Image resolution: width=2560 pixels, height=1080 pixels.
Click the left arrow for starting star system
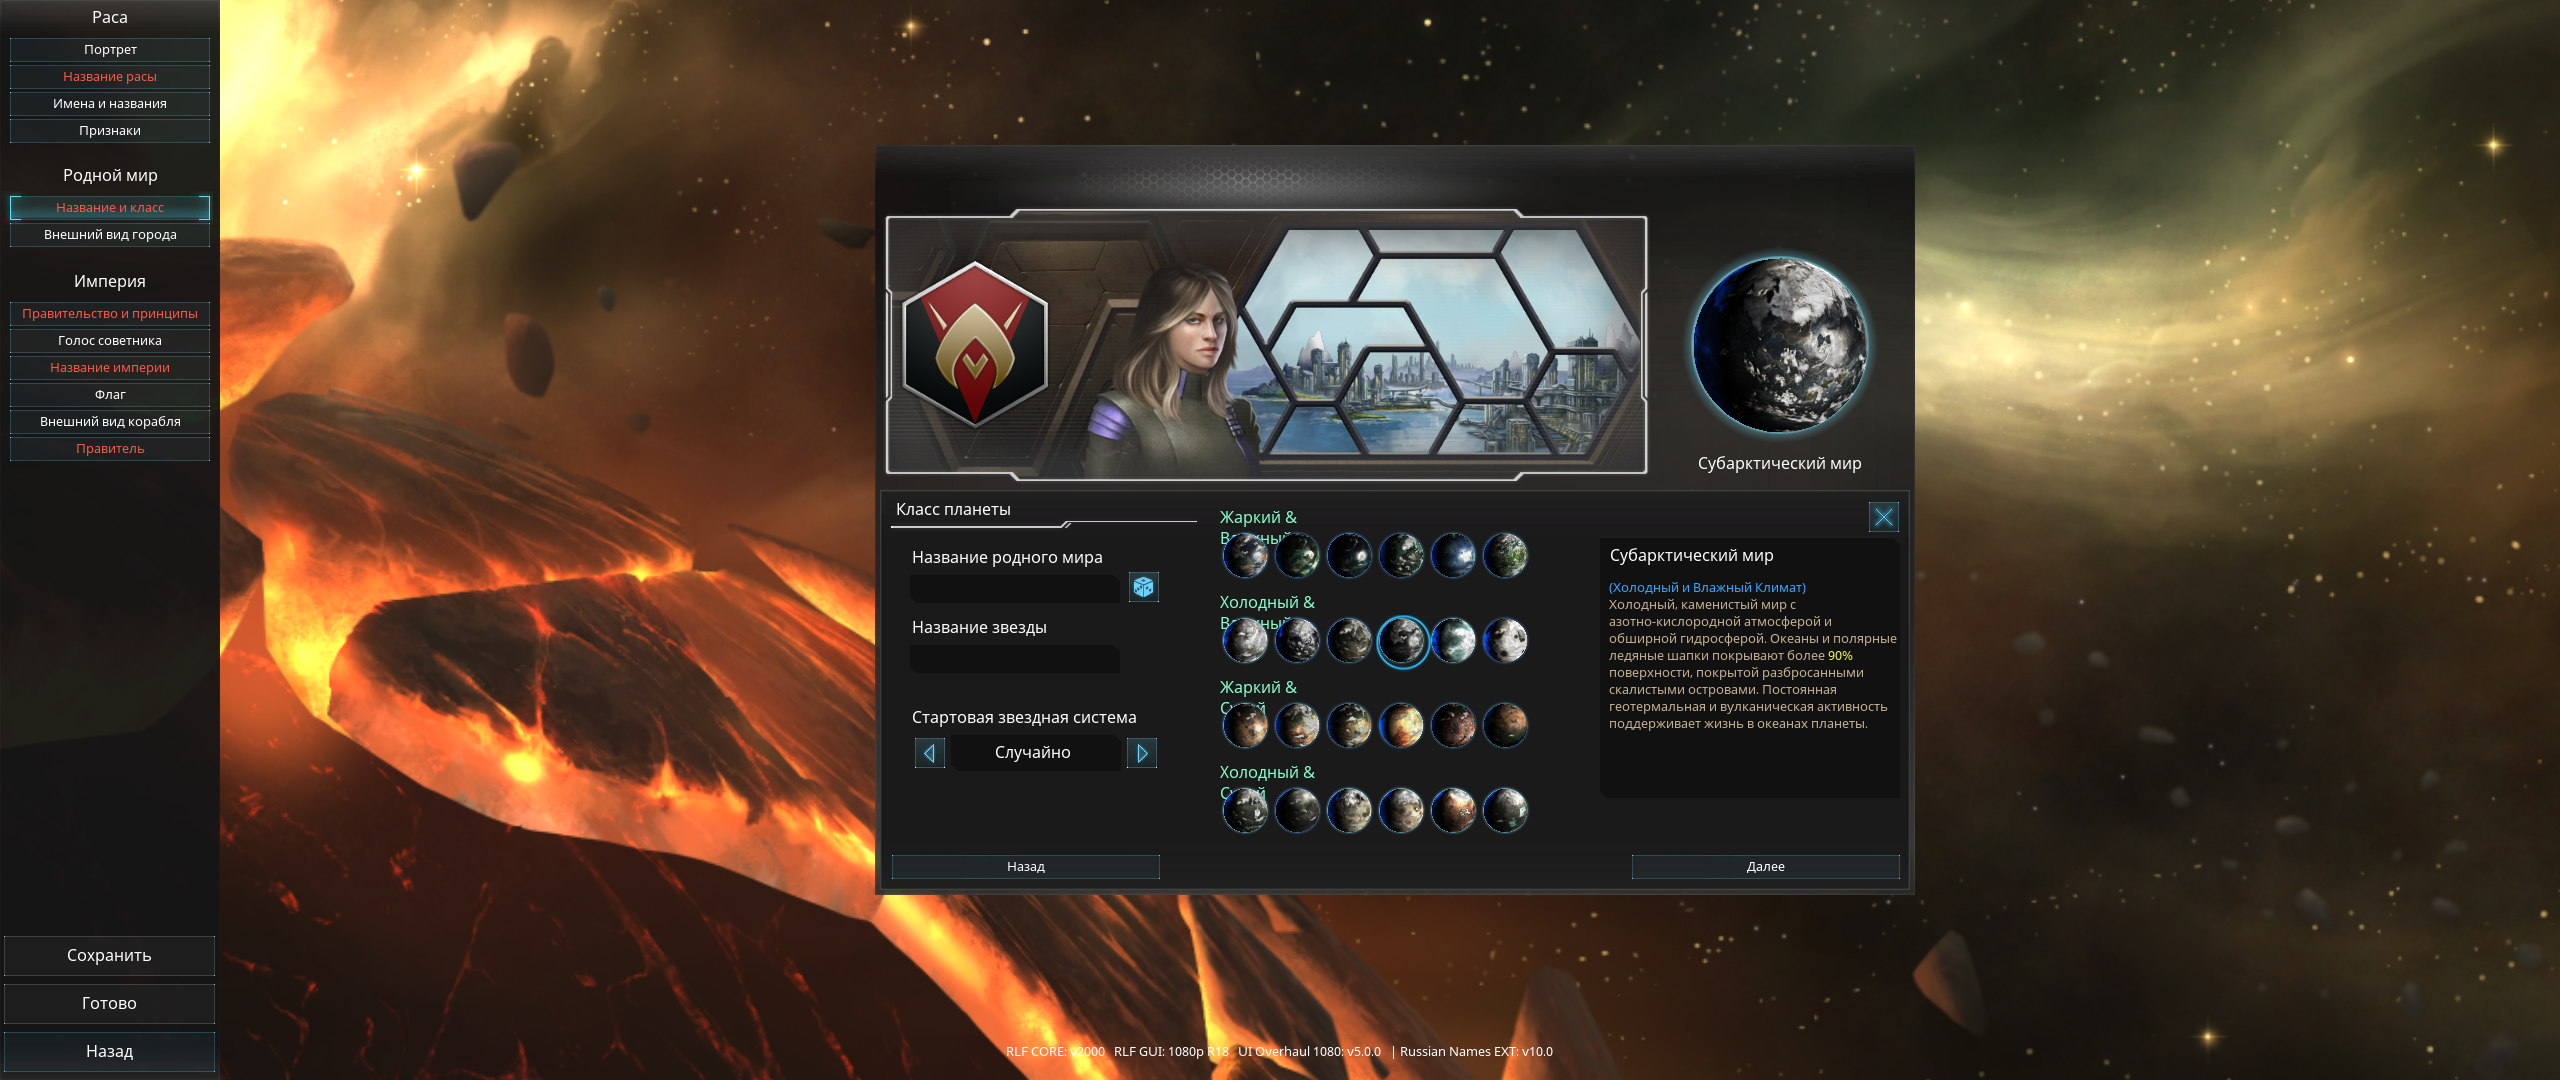929,753
